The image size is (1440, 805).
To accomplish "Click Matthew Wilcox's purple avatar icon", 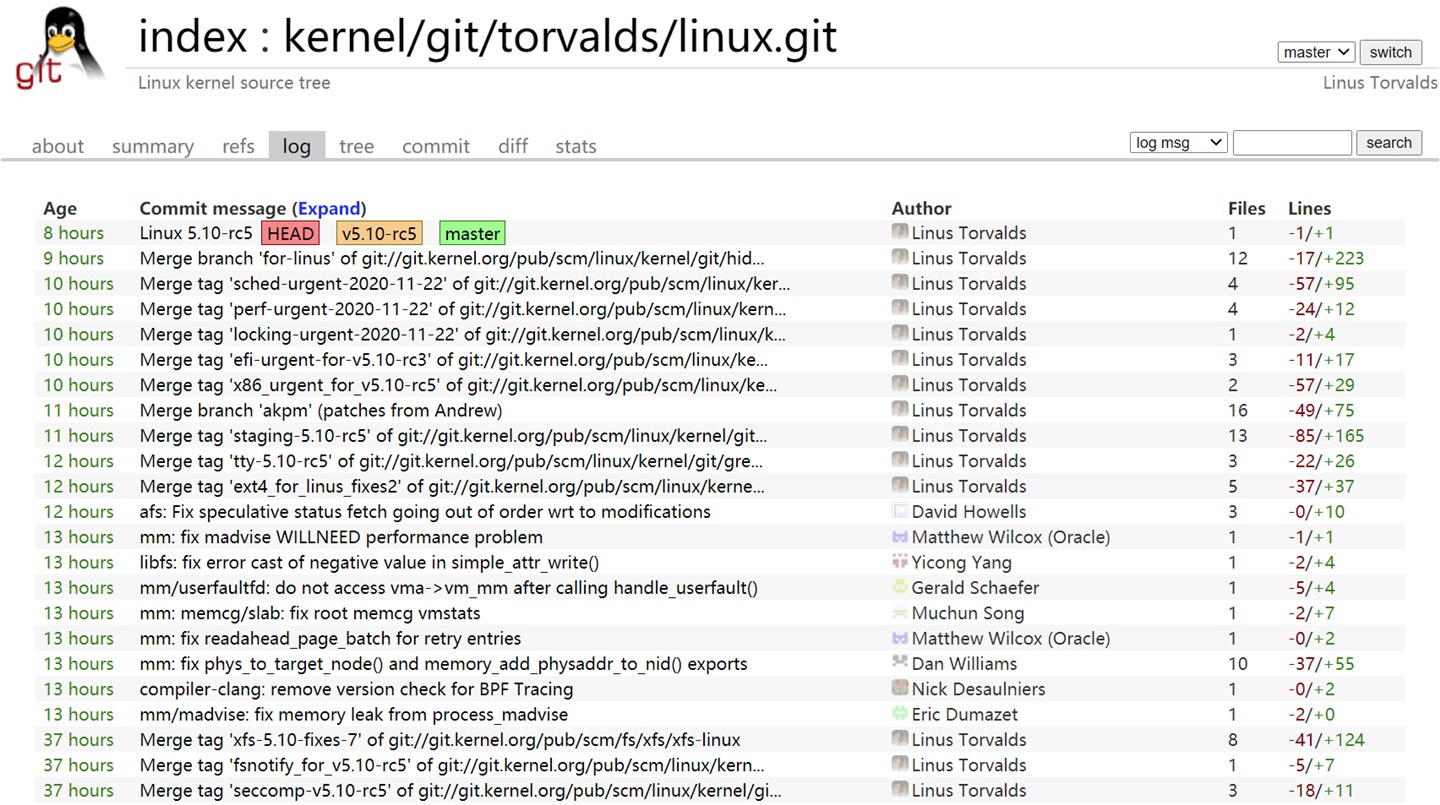I will (x=898, y=537).
